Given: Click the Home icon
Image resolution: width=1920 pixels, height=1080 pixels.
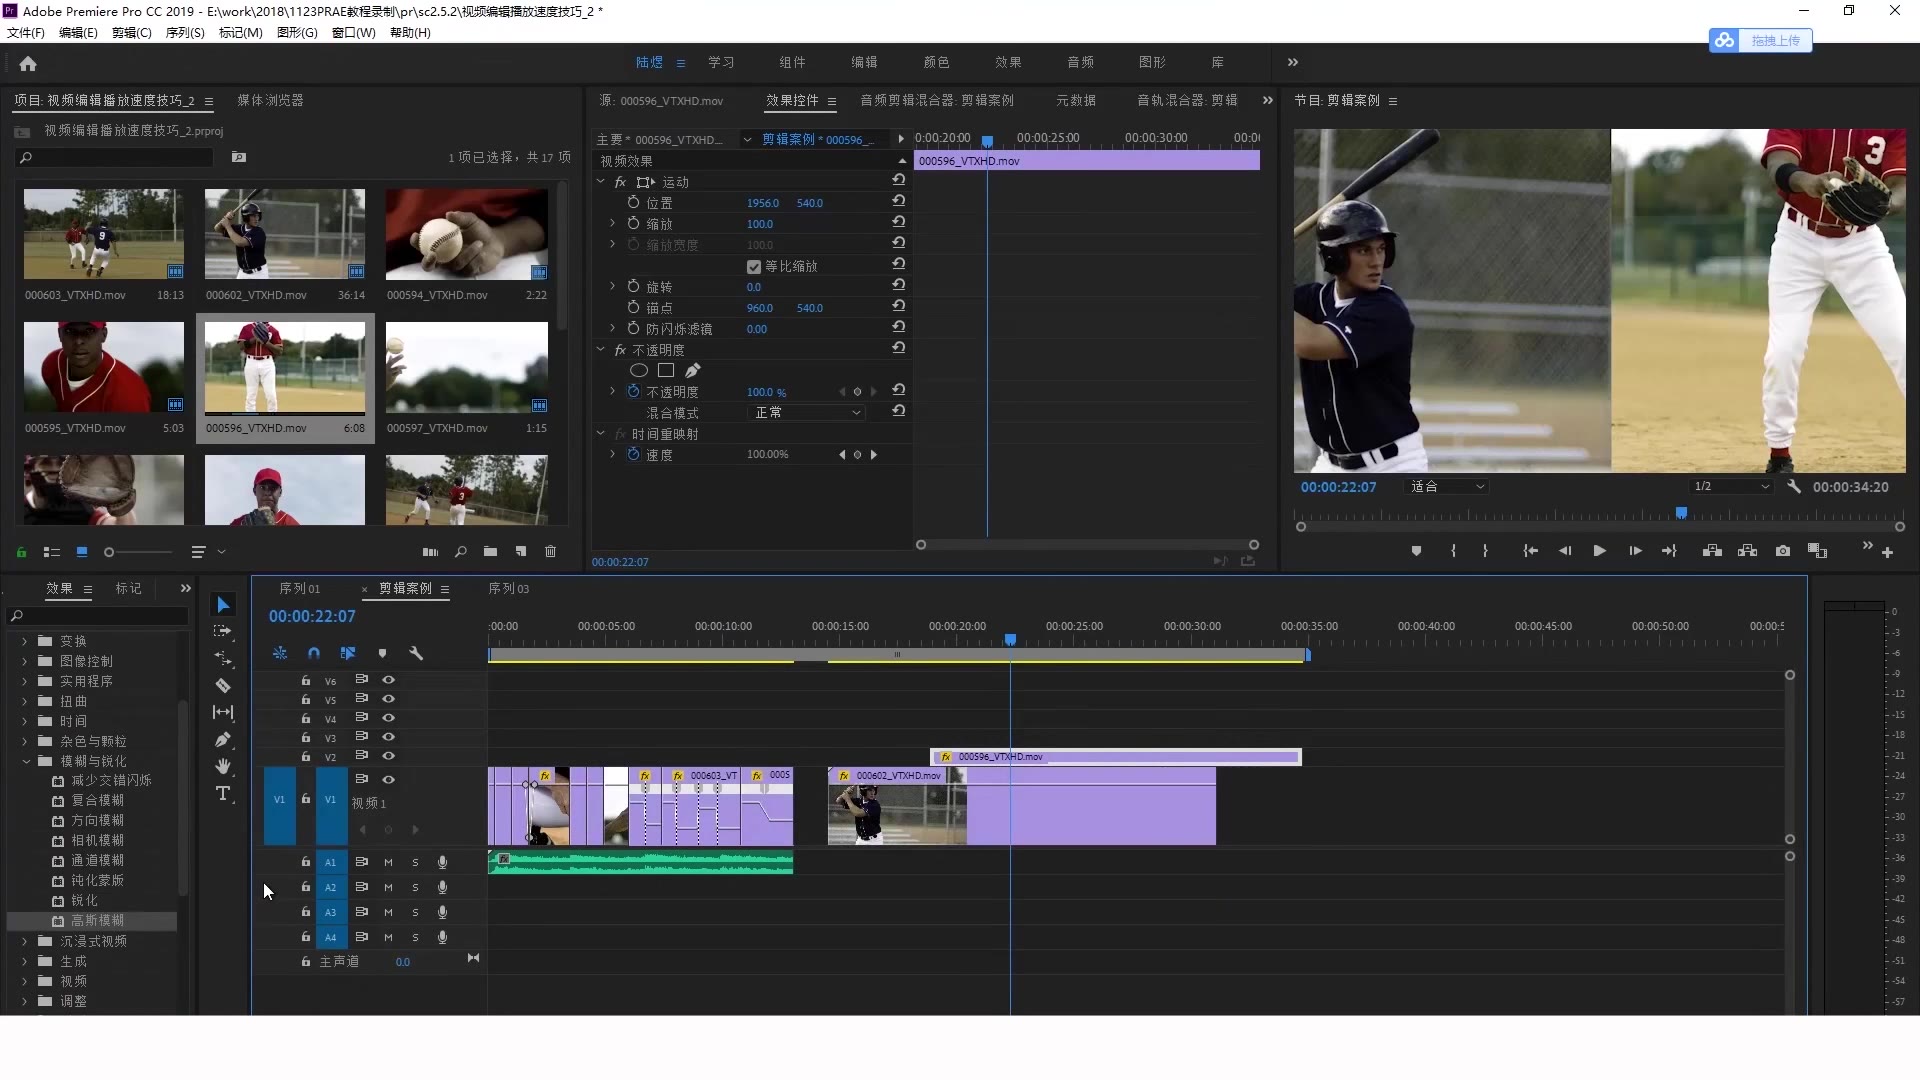Looking at the screenshot, I should pyautogui.click(x=28, y=63).
